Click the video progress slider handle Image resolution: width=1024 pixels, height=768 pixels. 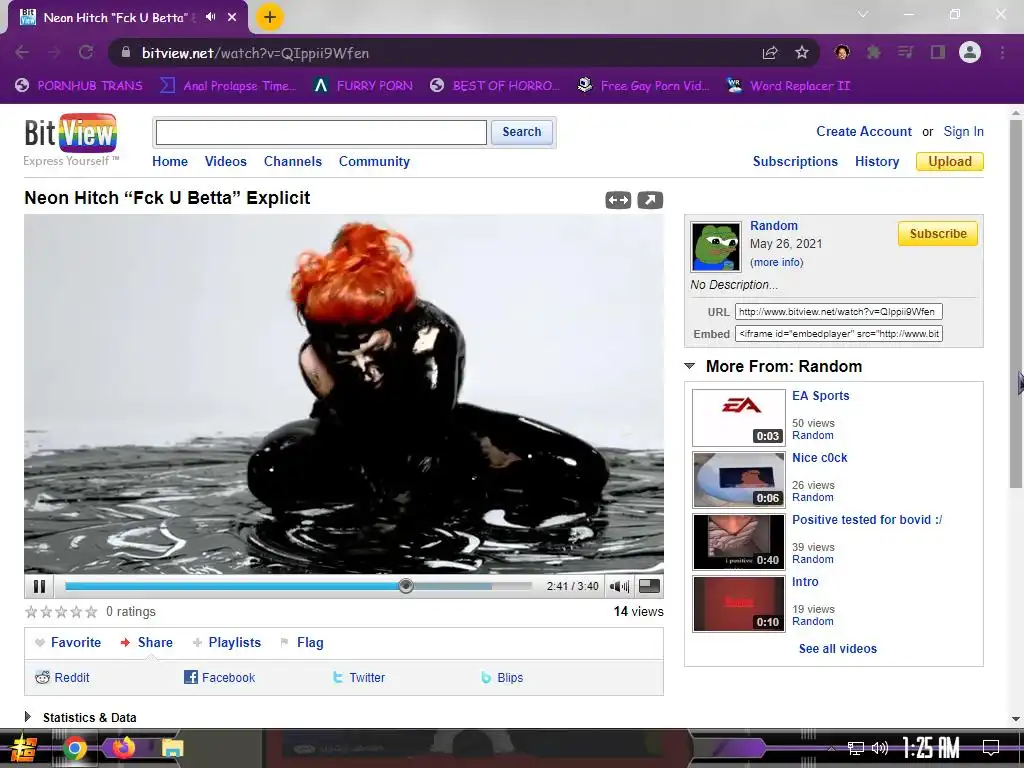point(406,586)
